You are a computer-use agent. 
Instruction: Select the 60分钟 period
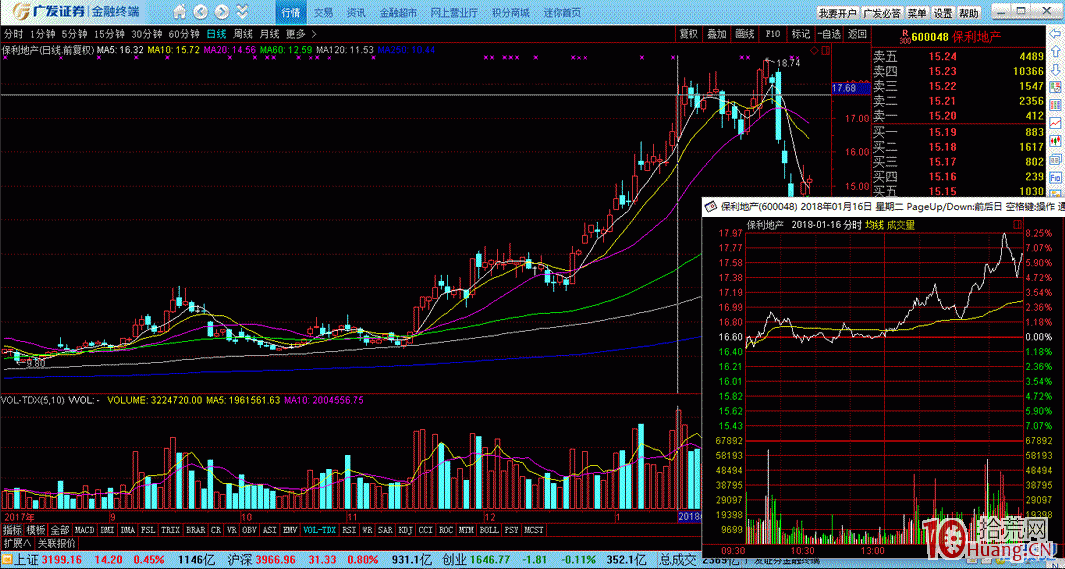pos(183,34)
